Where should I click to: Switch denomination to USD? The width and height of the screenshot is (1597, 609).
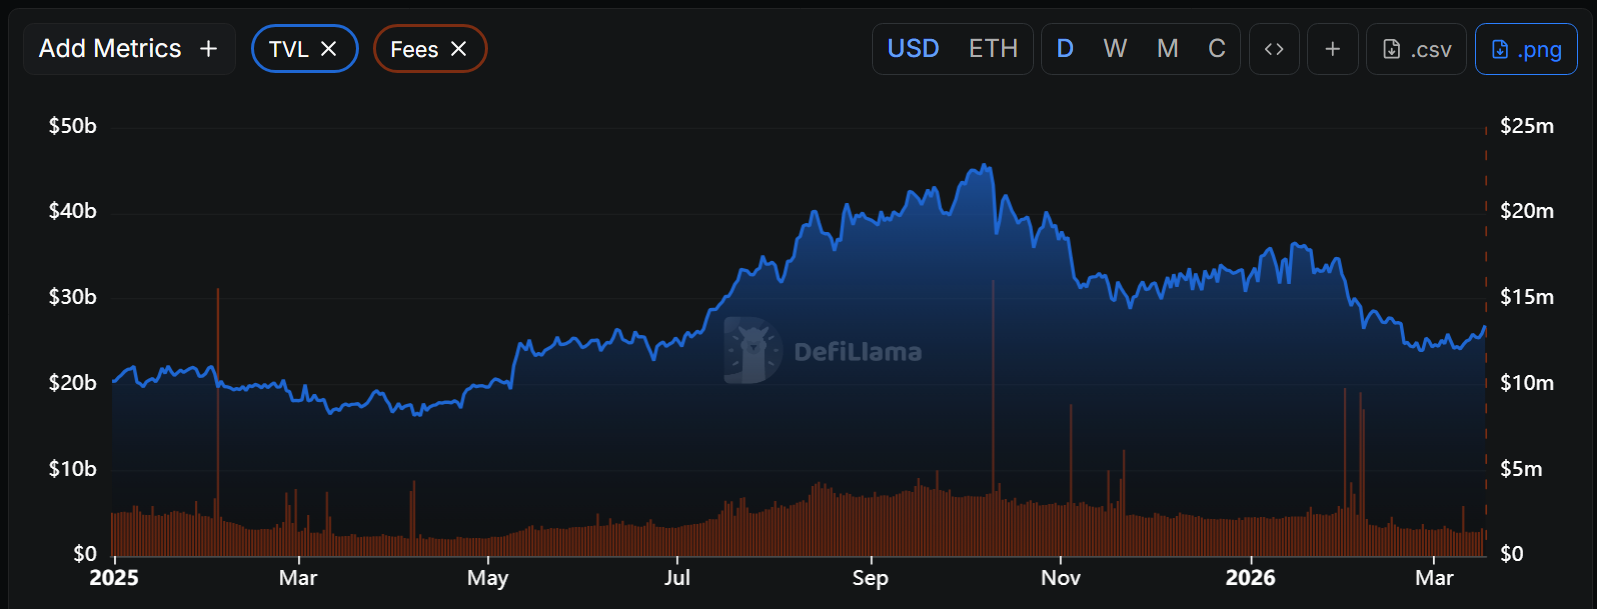[x=913, y=49]
